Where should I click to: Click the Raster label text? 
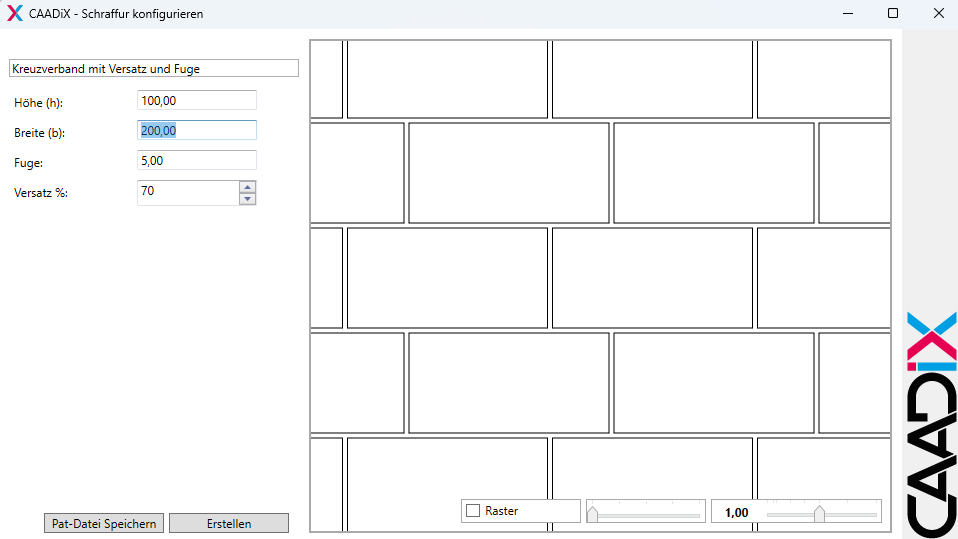pyautogui.click(x=502, y=511)
